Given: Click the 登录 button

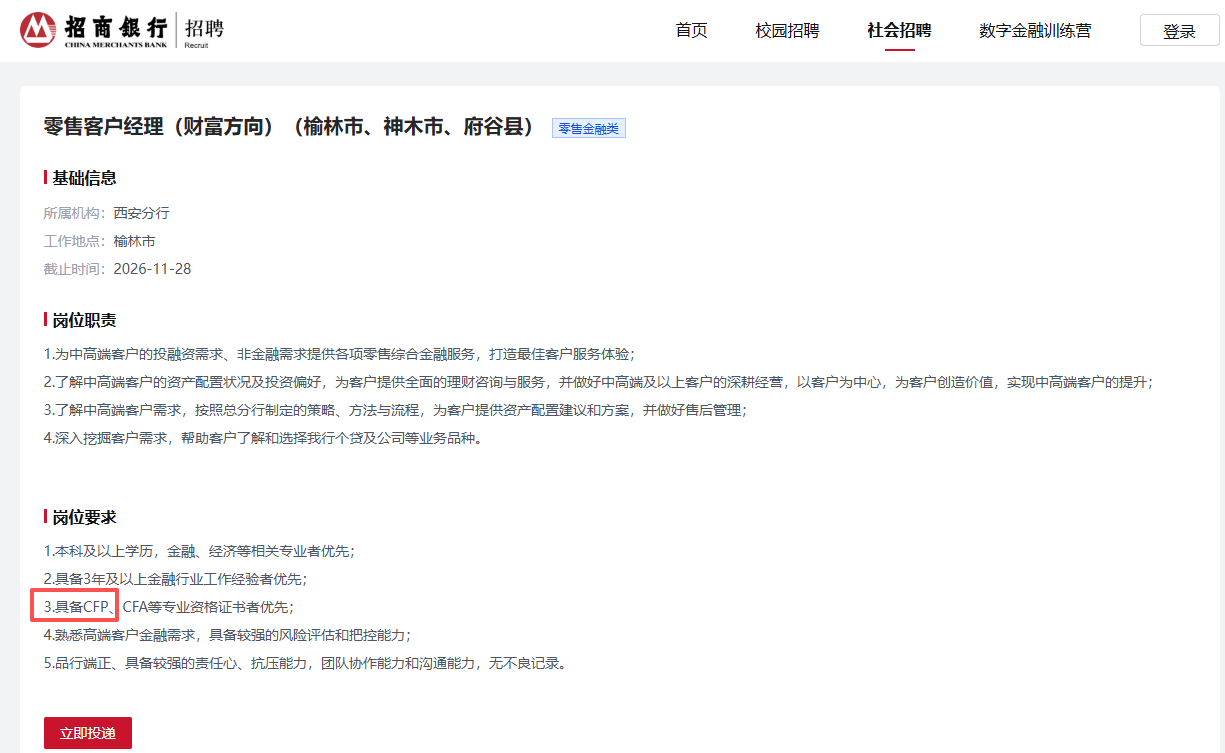Looking at the screenshot, I should tap(1179, 31).
